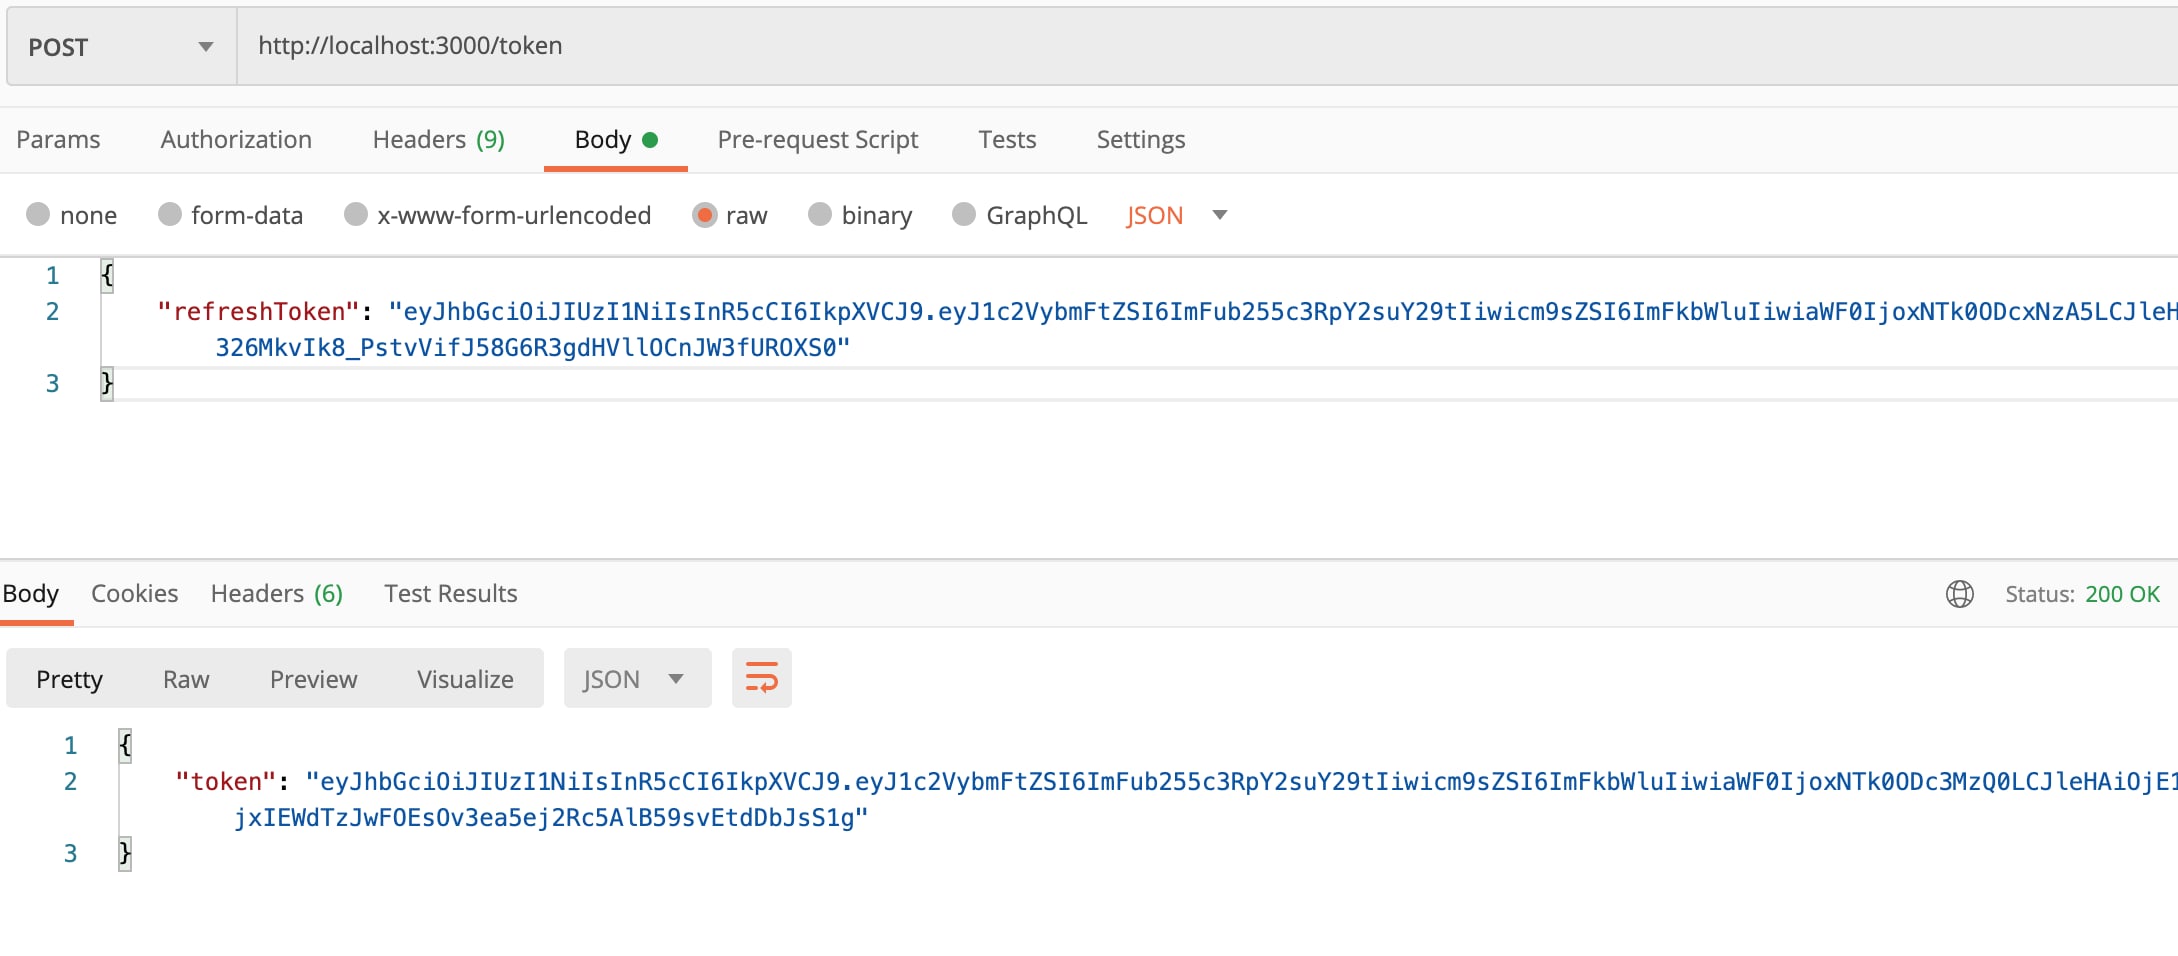
Task: Switch response view to Raw
Action: 186,679
